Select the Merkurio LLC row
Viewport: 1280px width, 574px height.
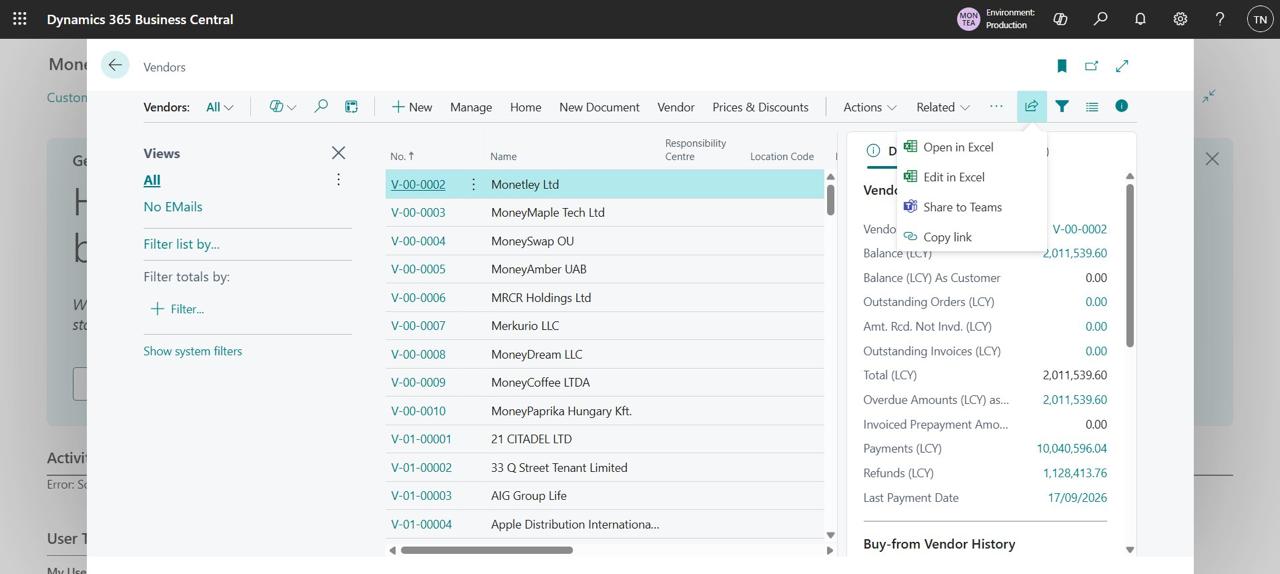click(x=605, y=325)
